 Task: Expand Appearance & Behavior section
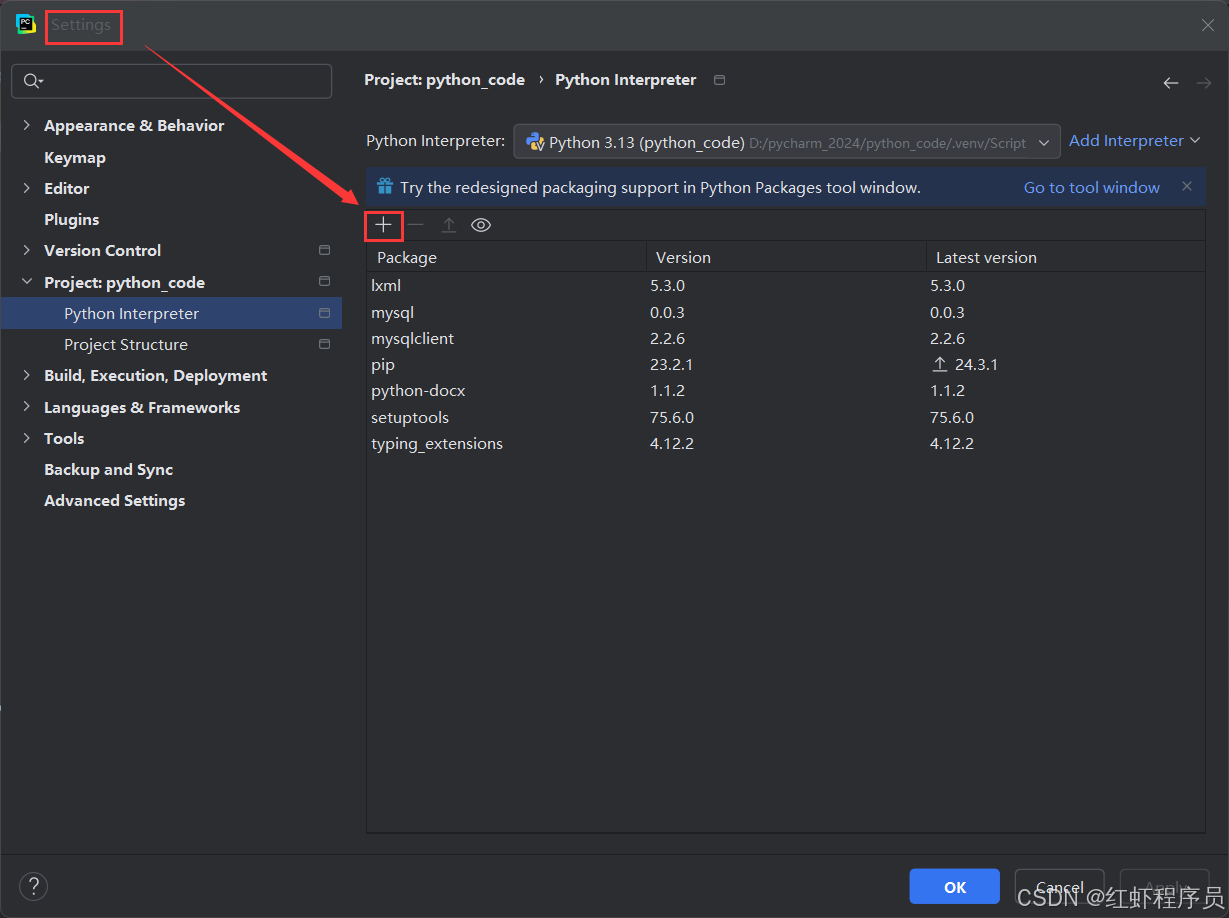pyautogui.click(x=27, y=125)
